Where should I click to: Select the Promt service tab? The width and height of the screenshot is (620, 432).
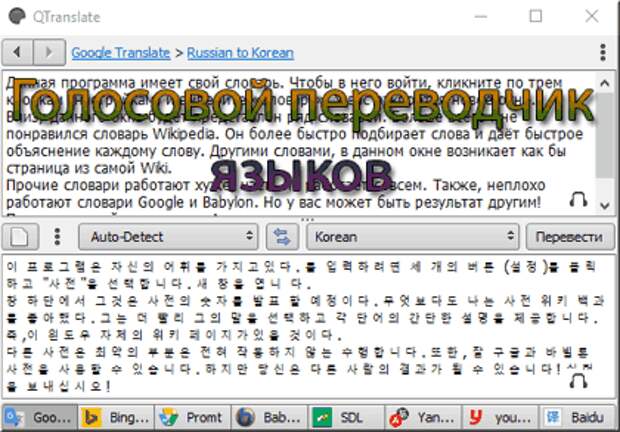pos(191,416)
